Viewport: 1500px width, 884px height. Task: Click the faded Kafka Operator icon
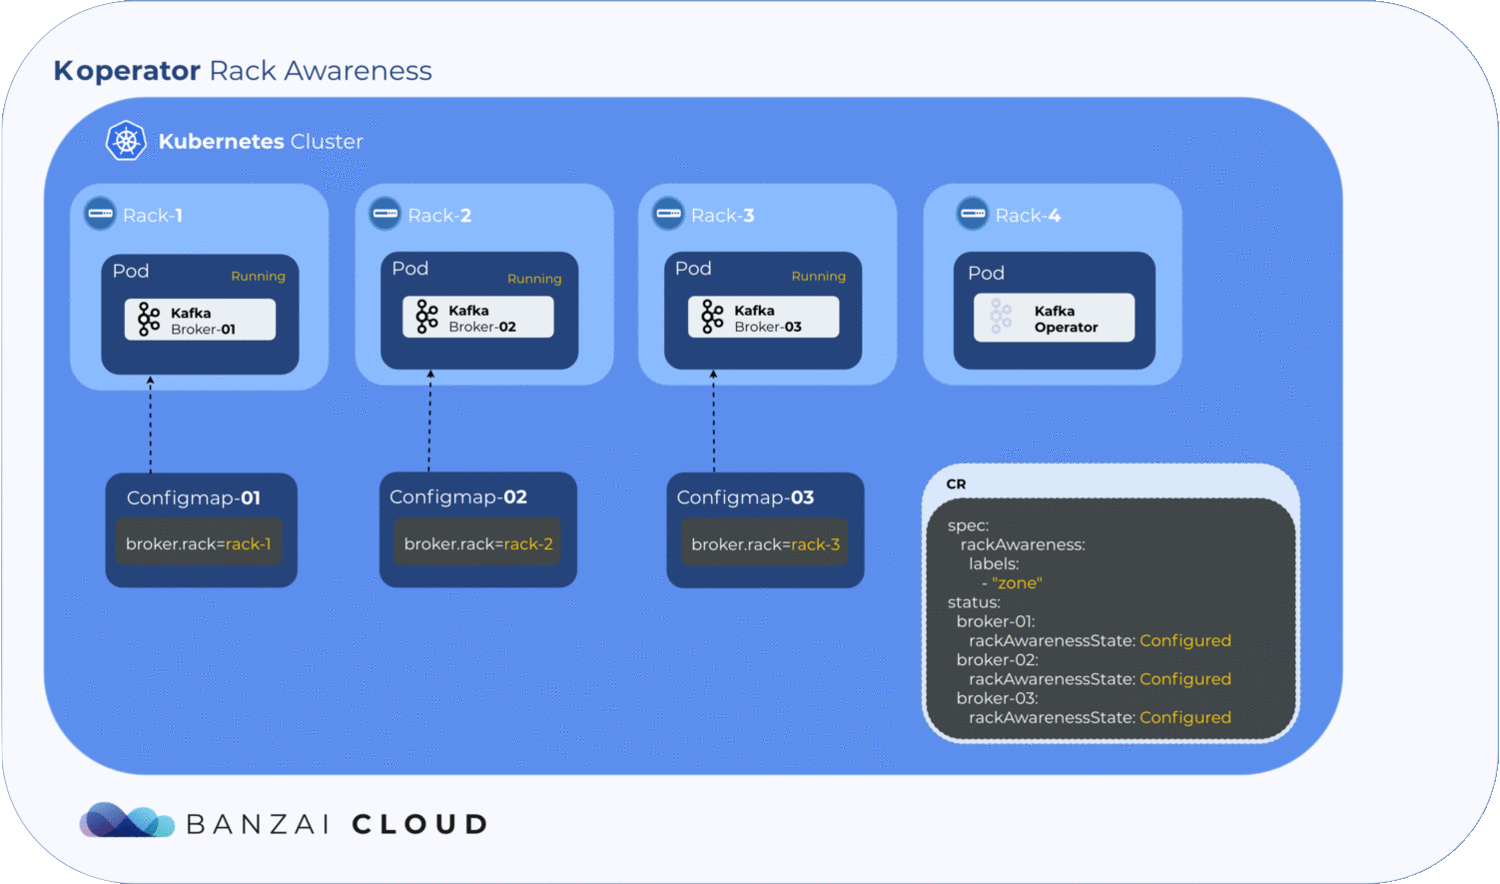pos(1001,317)
